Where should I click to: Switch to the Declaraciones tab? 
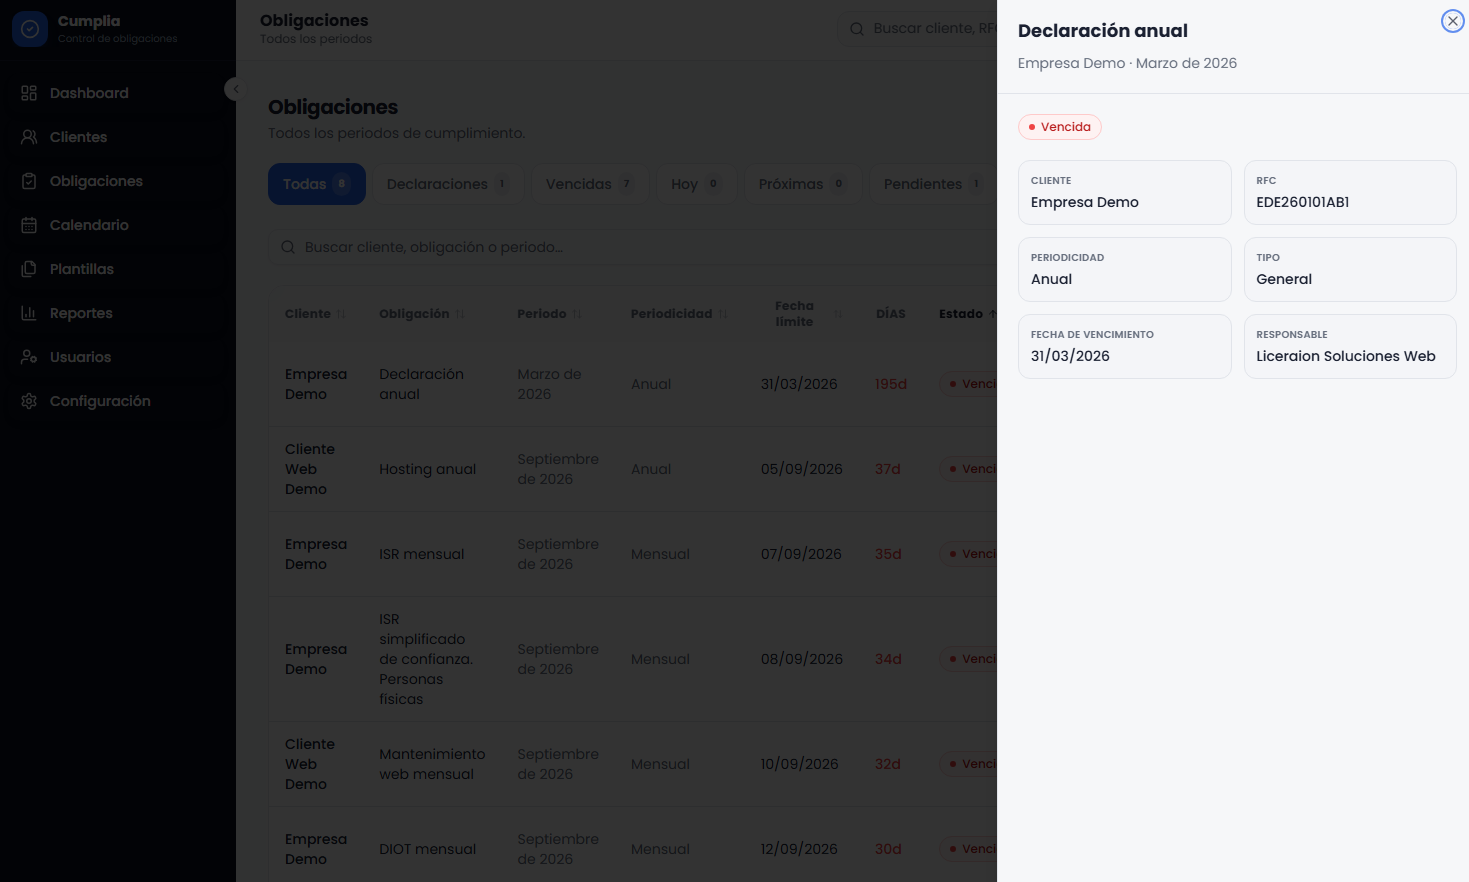pos(448,184)
